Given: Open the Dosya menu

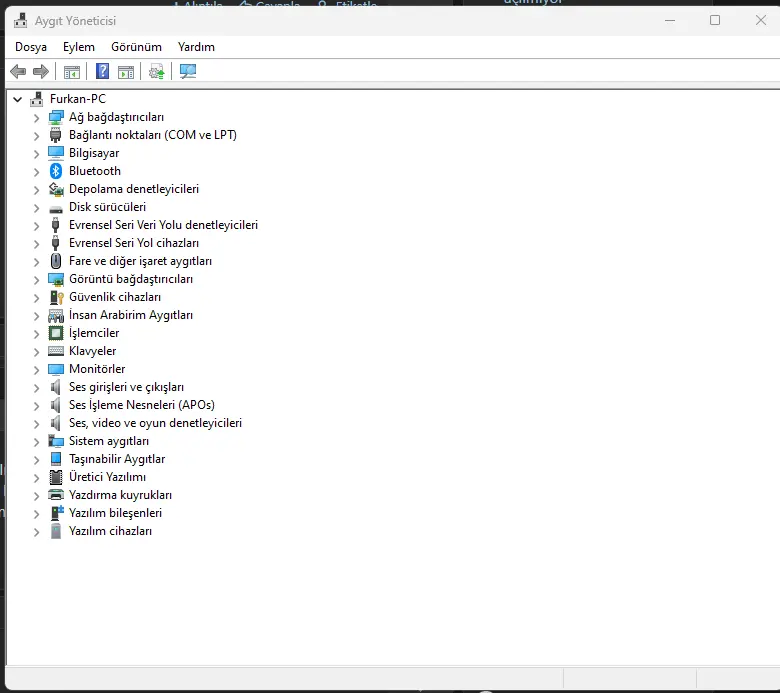Looking at the screenshot, I should pyautogui.click(x=31, y=47).
